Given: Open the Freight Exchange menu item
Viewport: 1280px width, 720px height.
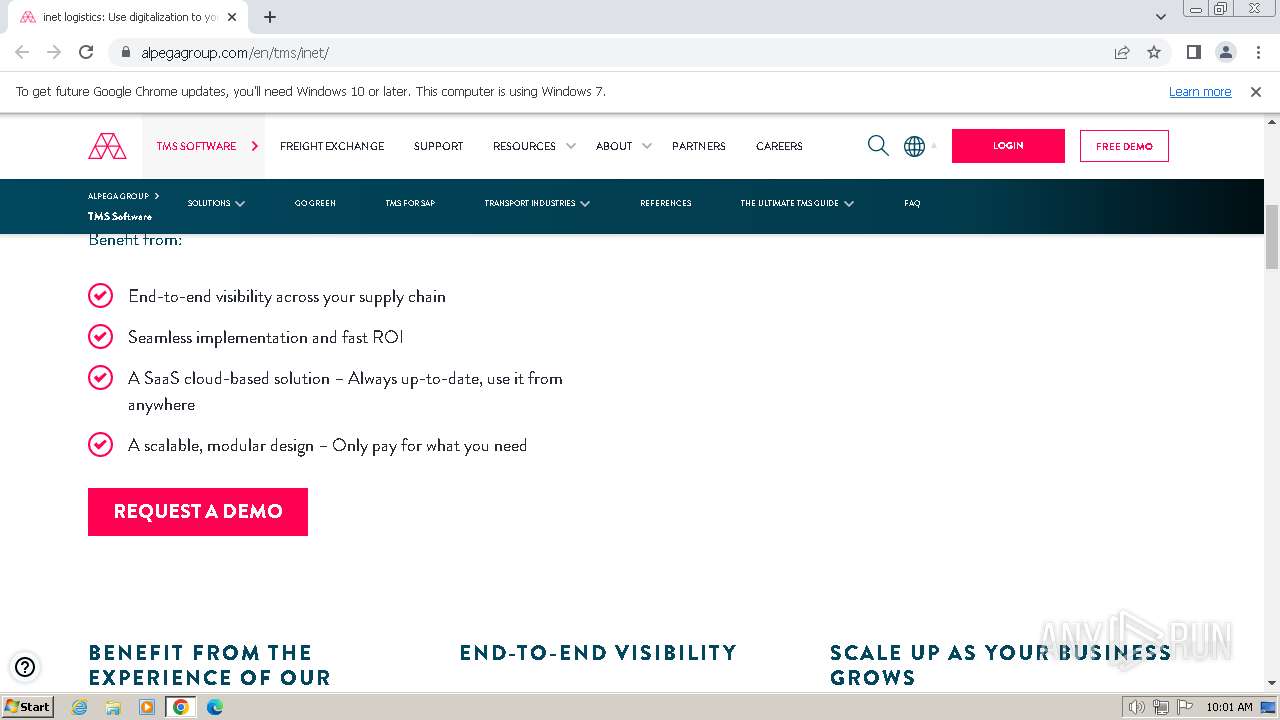Looking at the screenshot, I should (332, 146).
